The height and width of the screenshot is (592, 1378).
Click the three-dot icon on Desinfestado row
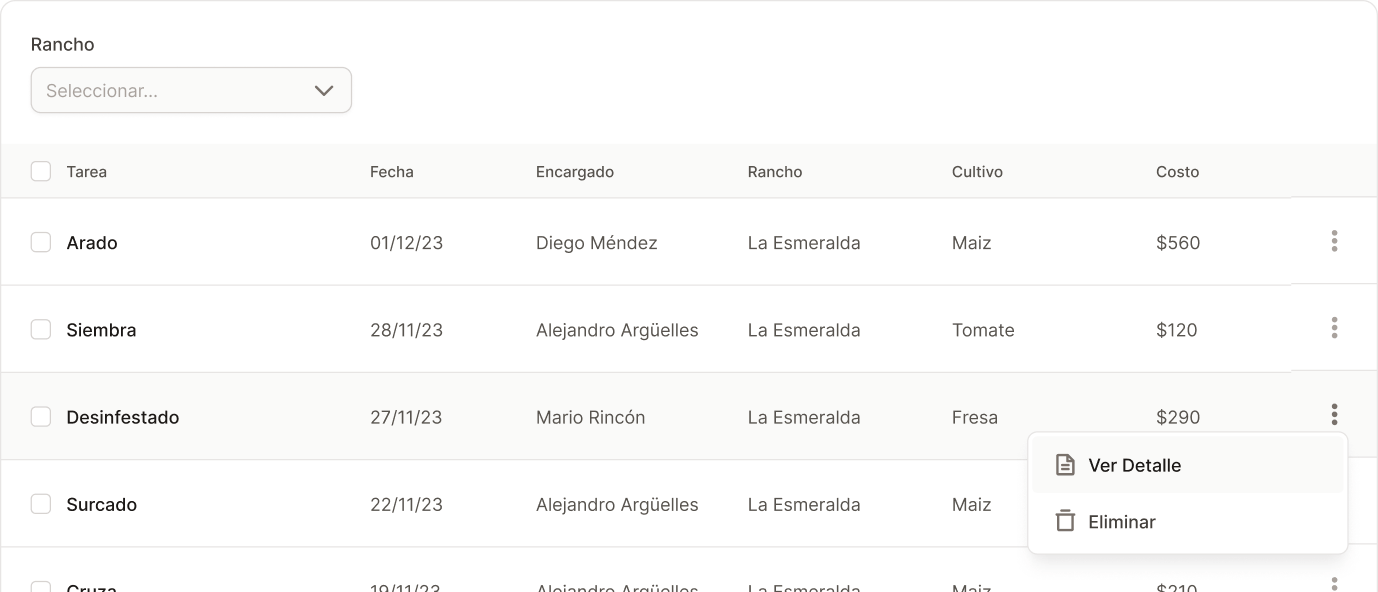[x=1334, y=415]
